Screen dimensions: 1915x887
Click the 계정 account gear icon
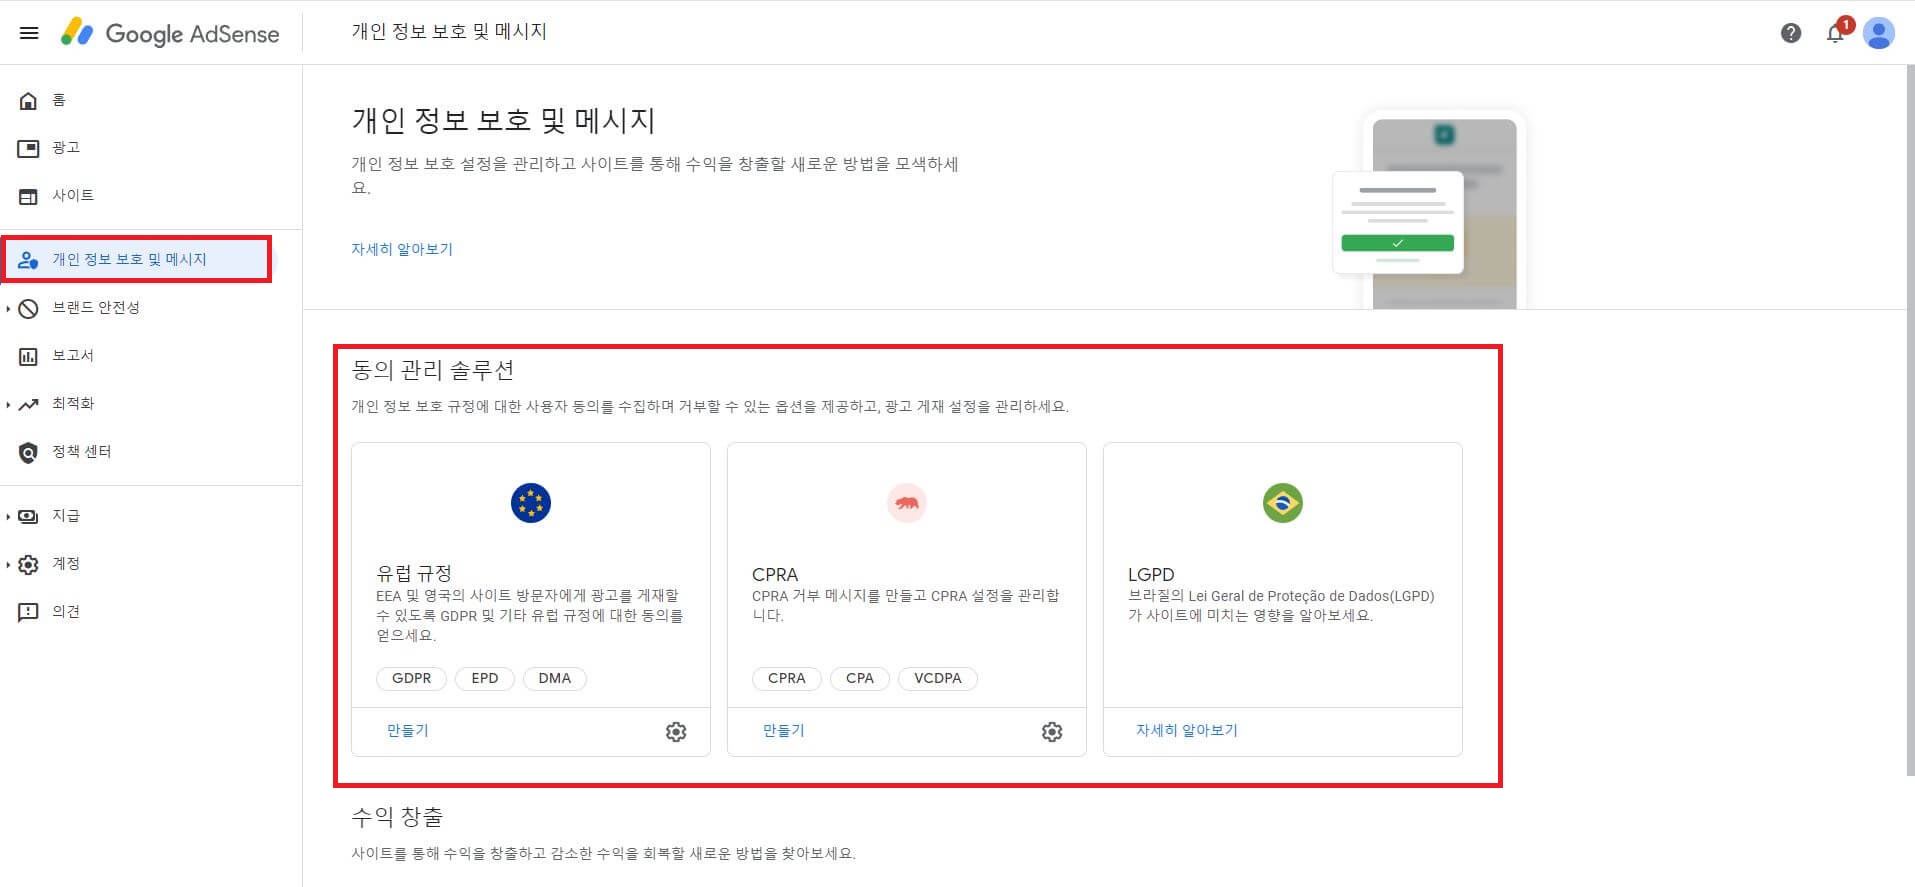point(29,564)
